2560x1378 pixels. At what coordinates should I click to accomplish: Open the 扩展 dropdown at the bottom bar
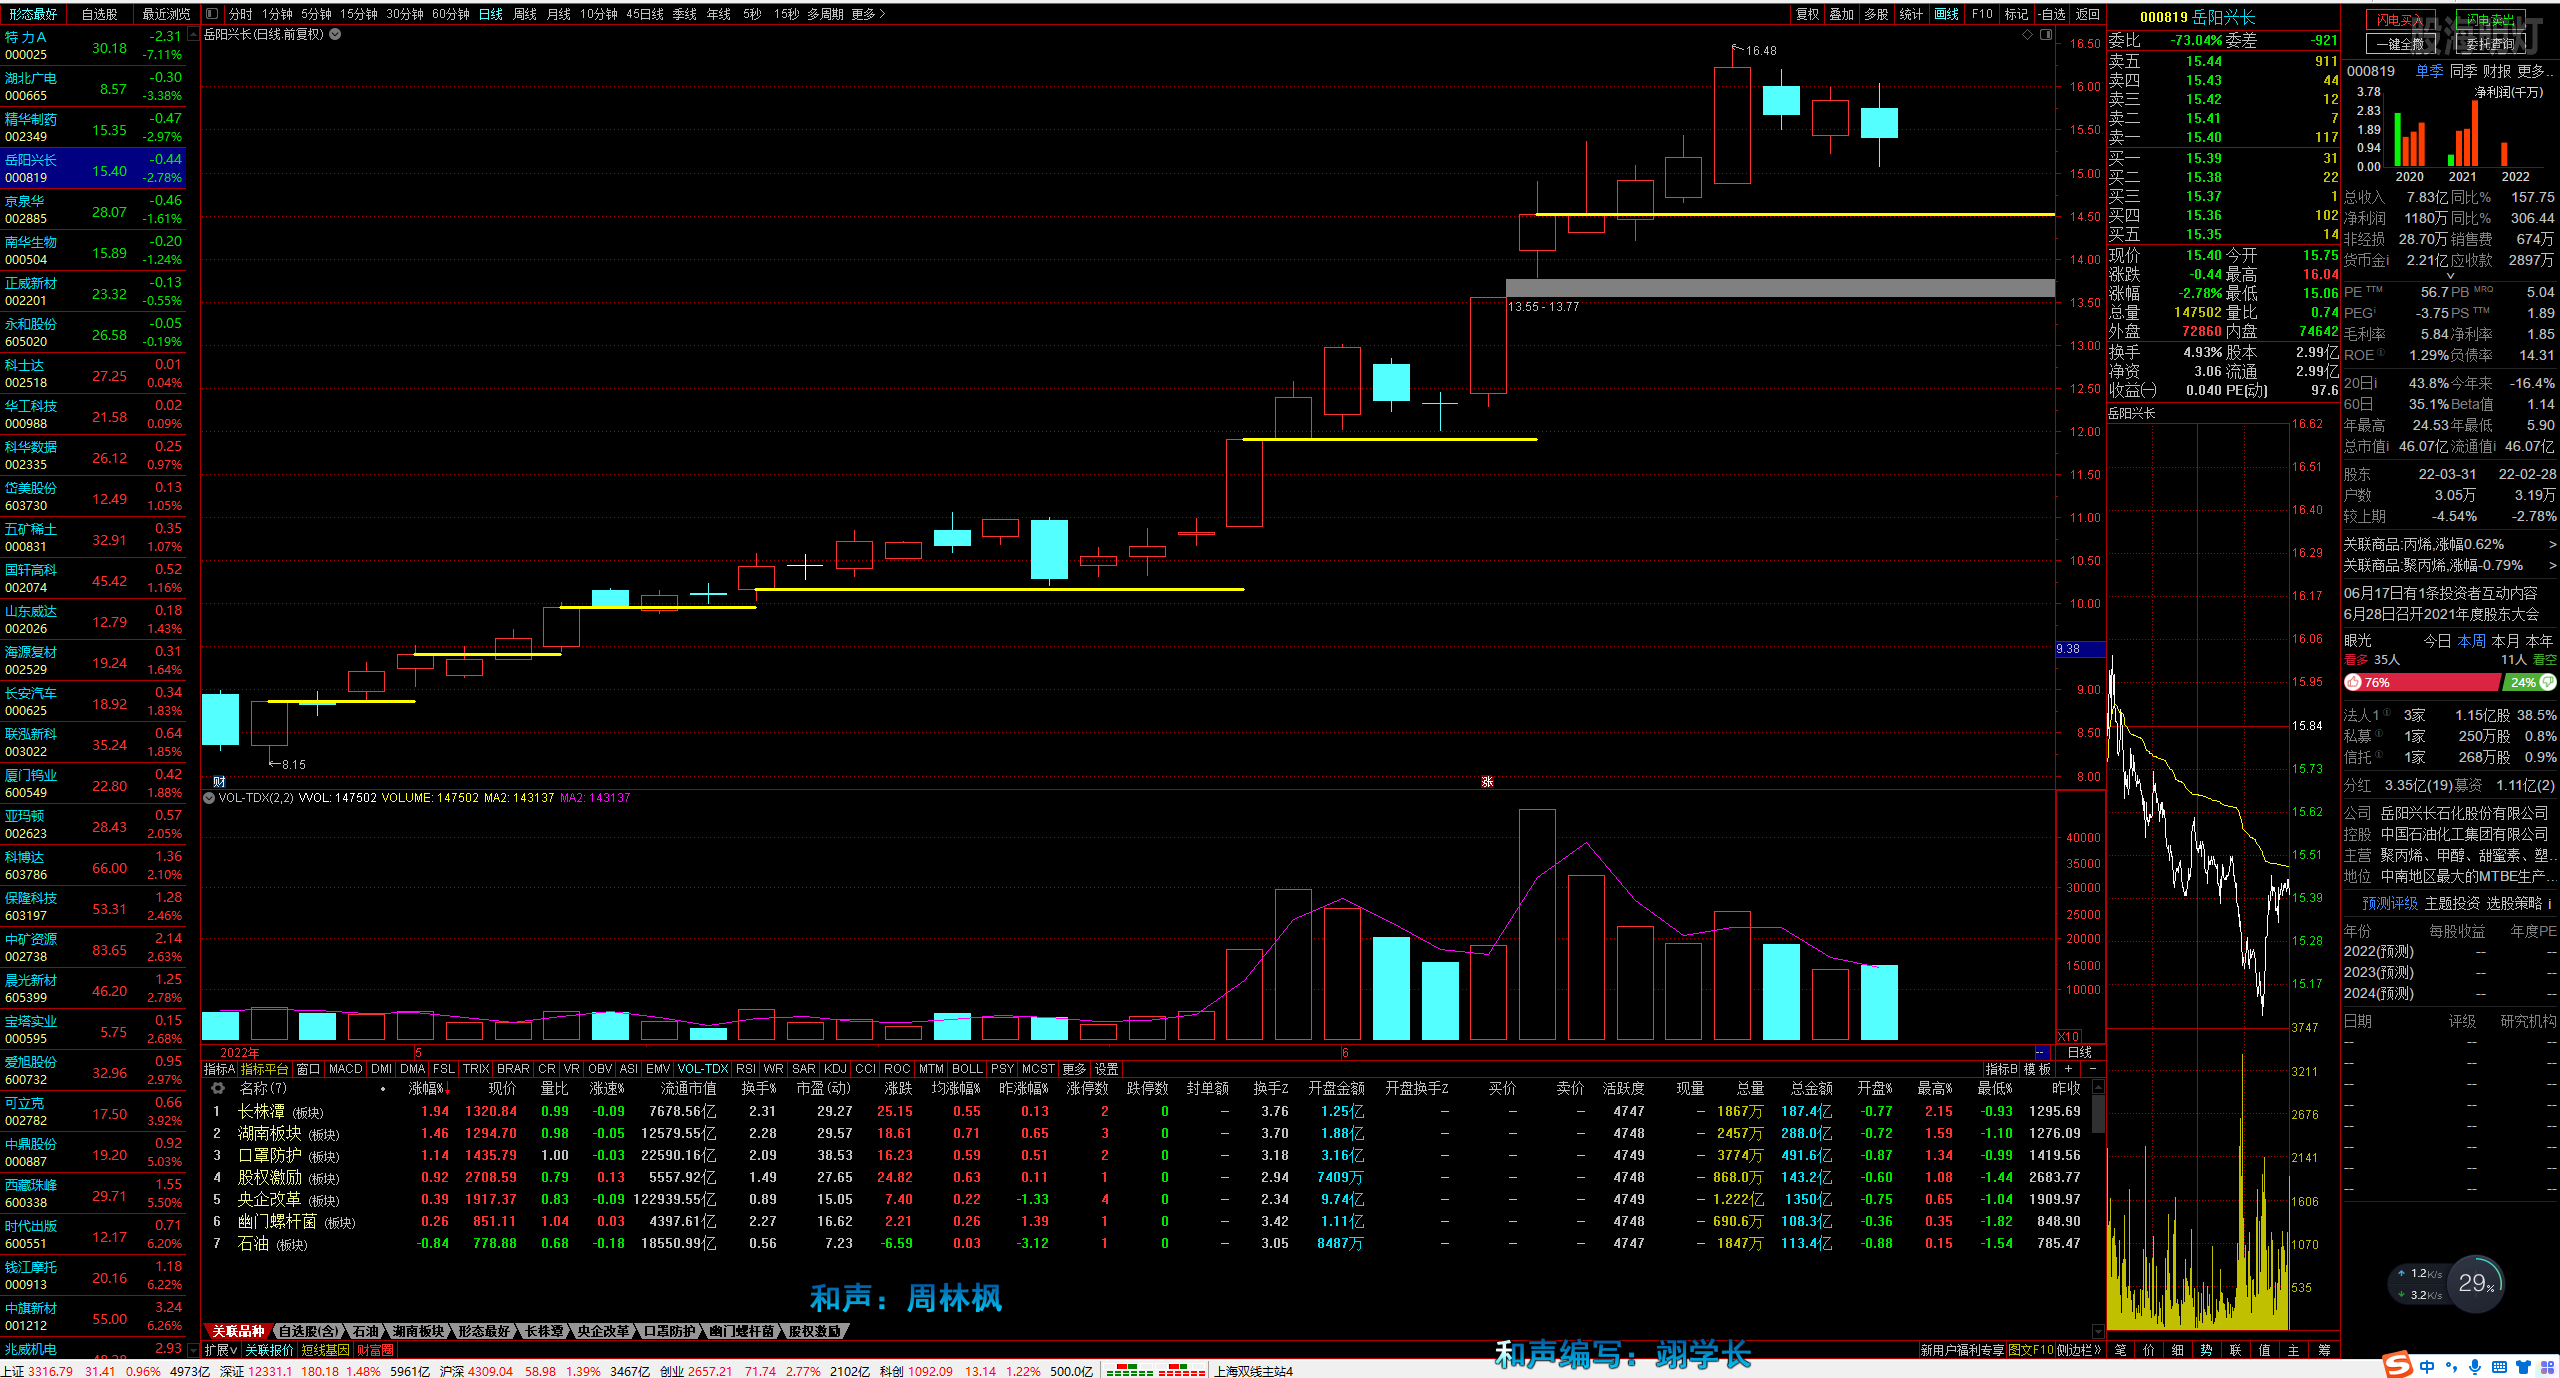(x=221, y=1350)
